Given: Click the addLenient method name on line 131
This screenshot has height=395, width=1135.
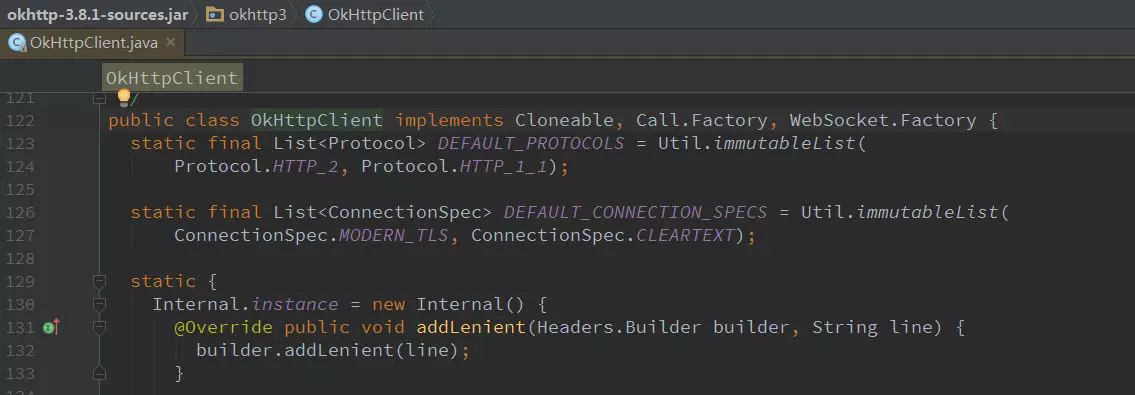Looking at the screenshot, I should [x=471, y=327].
